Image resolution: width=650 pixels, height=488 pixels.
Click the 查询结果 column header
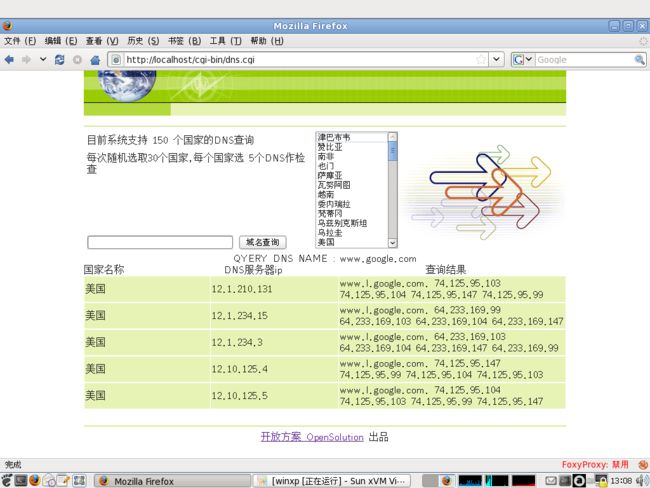[x=446, y=270]
